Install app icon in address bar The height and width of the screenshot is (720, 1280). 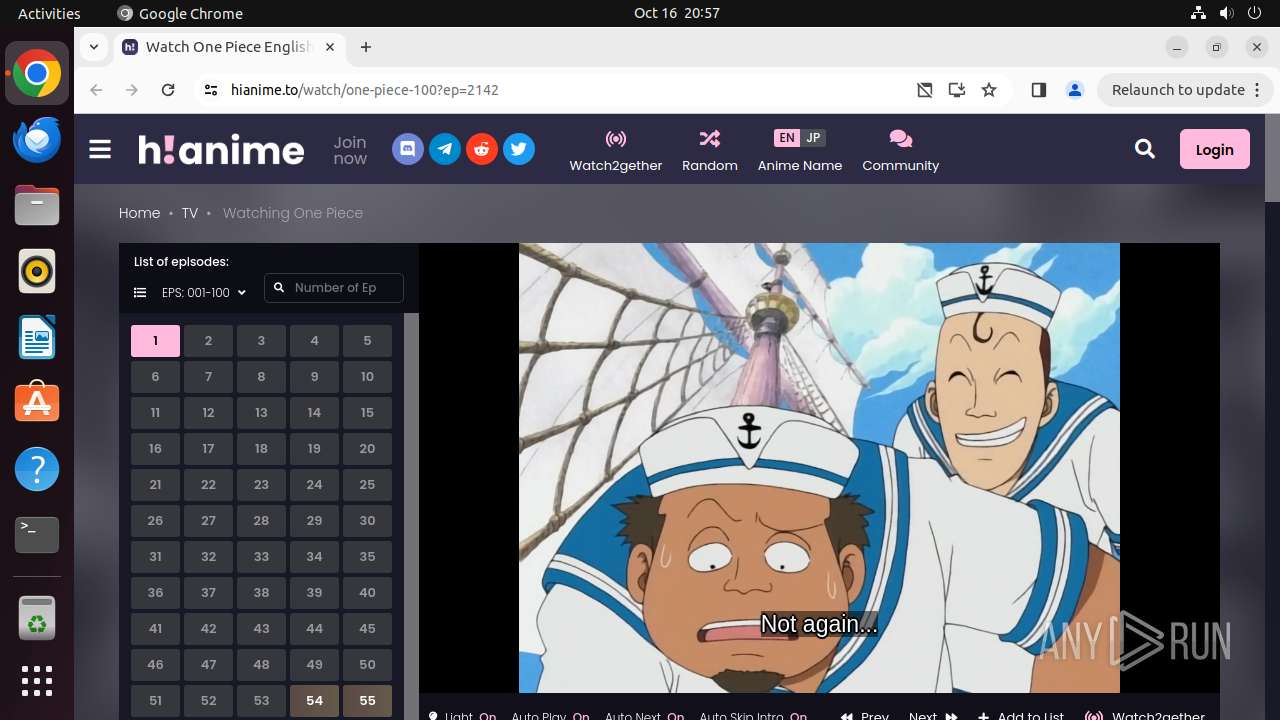pyautogui.click(x=957, y=90)
